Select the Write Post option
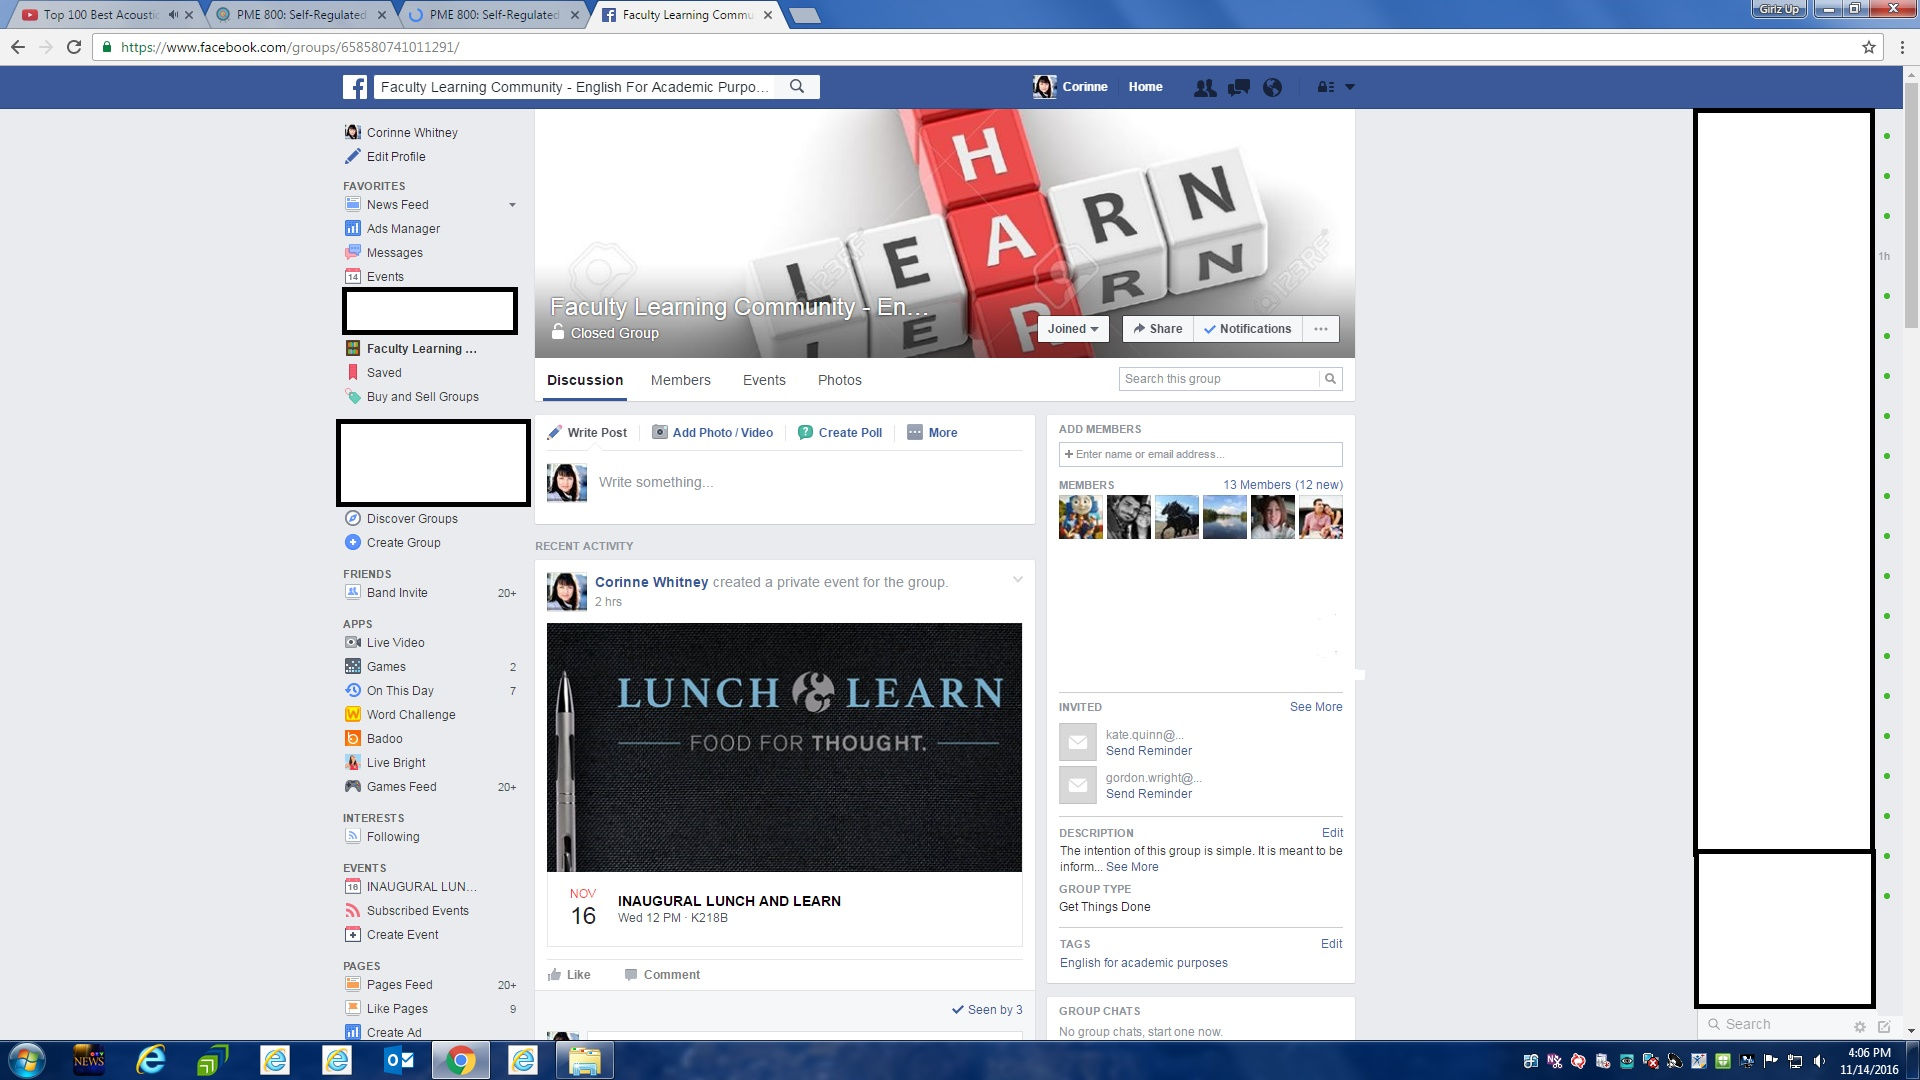Image resolution: width=1920 pixels, height=1080 pixels. (x=587, y=433)
